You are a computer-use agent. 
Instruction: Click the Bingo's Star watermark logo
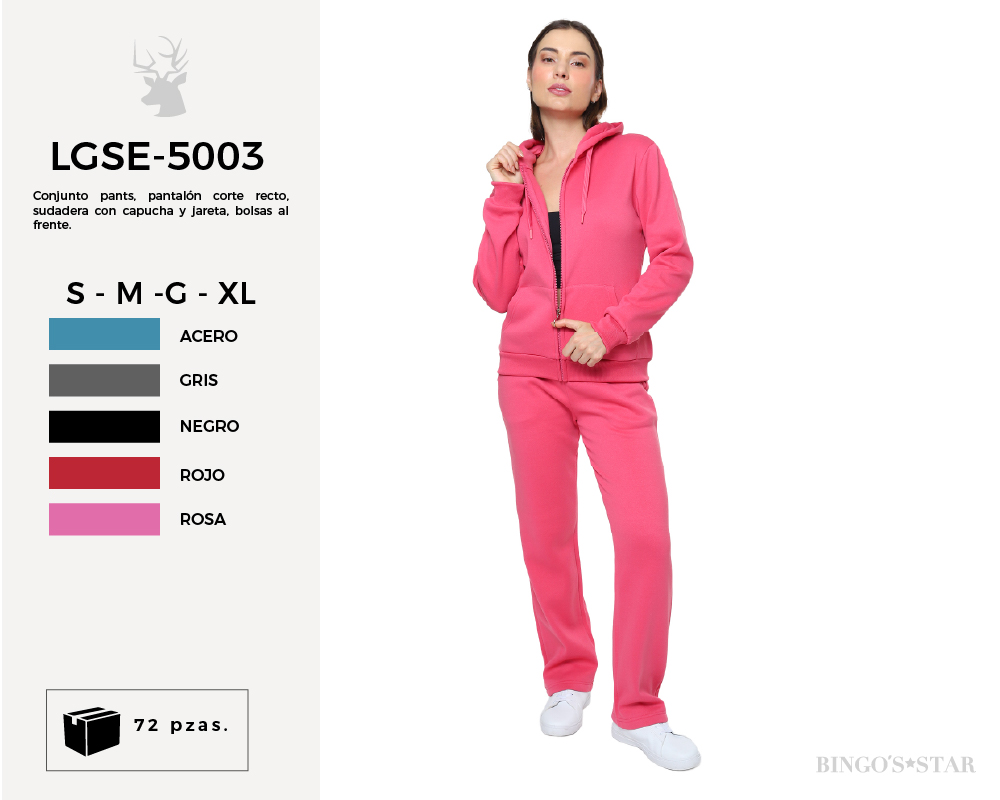point(896,764)
